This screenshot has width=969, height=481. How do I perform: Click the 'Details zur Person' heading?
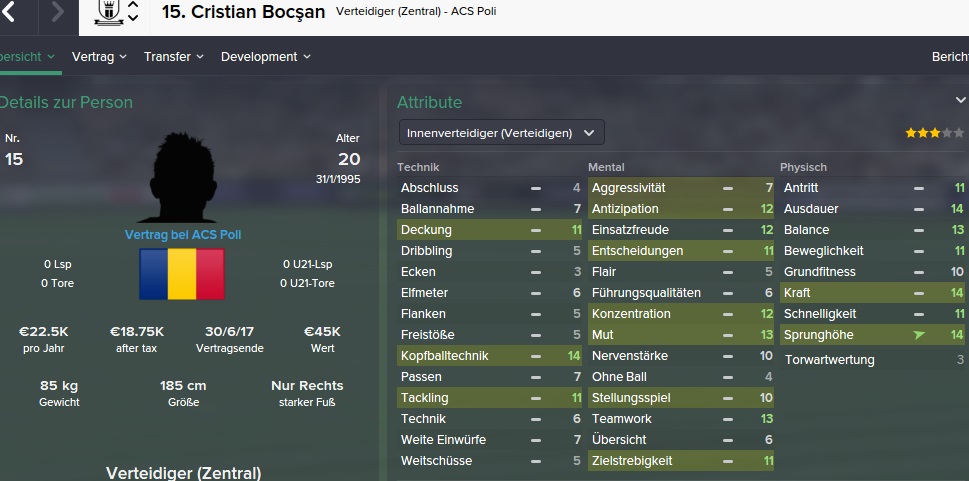tap(66, 102)
